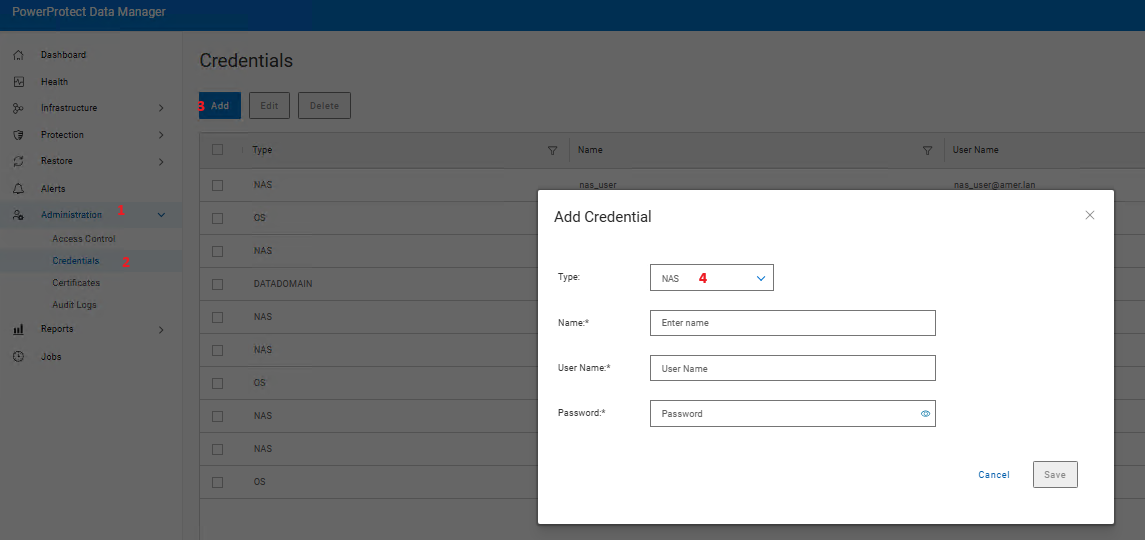
Task: Tick the select-all checkbox in table header
Action: coord(217,150)
